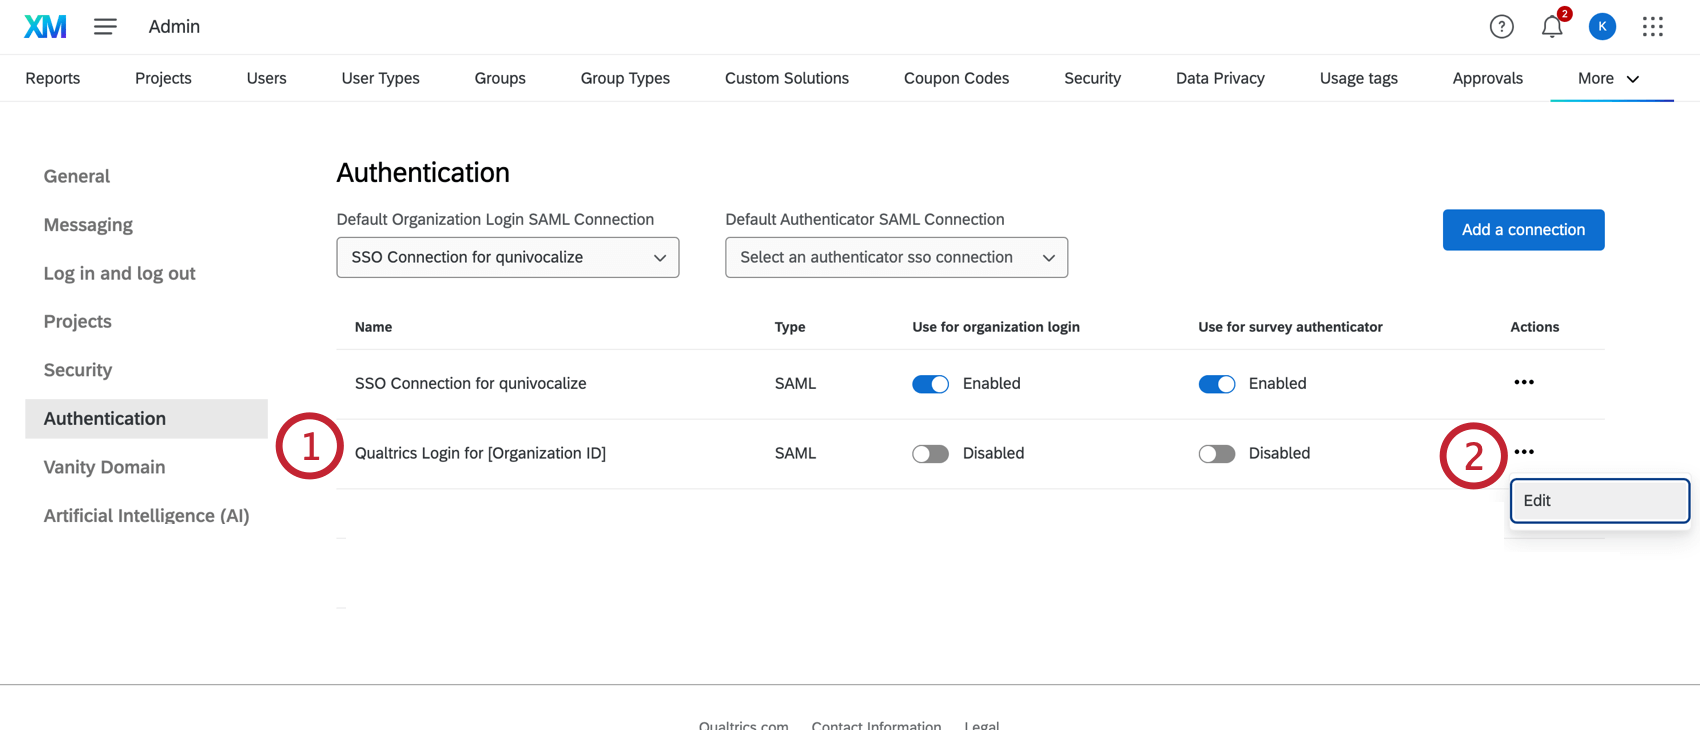This screenshot has width=1700, height=730.
Task: Switch to the Data Privacy tab
Action: 1220,79
